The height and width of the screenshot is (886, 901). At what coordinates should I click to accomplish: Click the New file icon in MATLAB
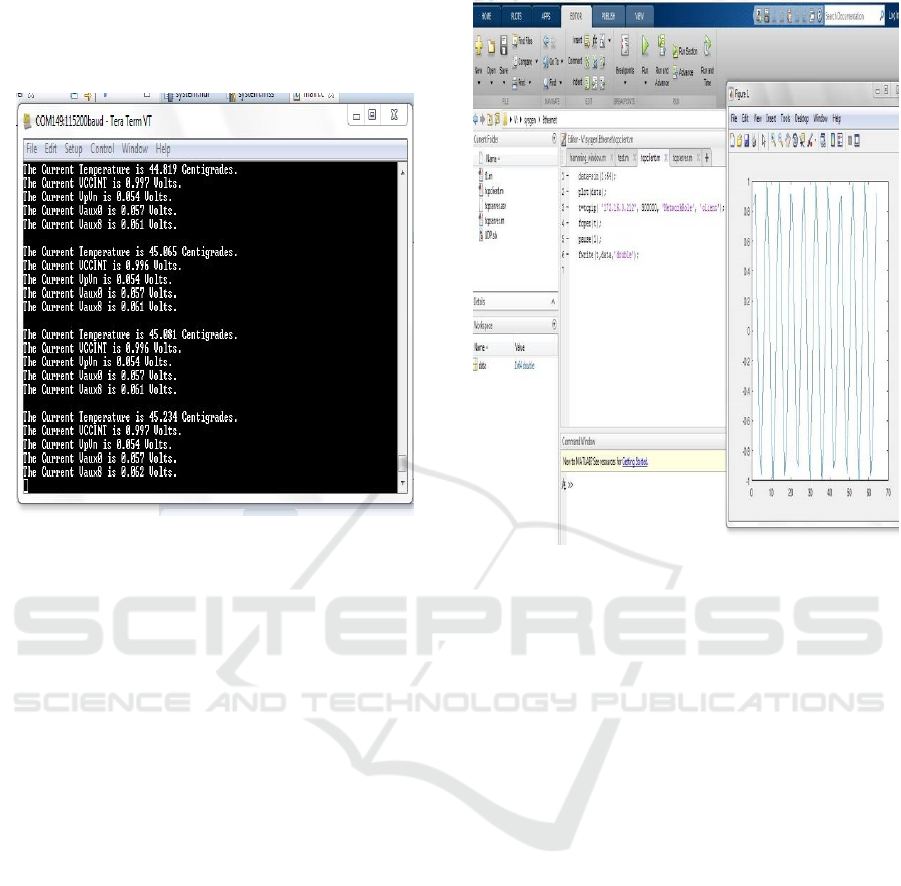point(478,48)
